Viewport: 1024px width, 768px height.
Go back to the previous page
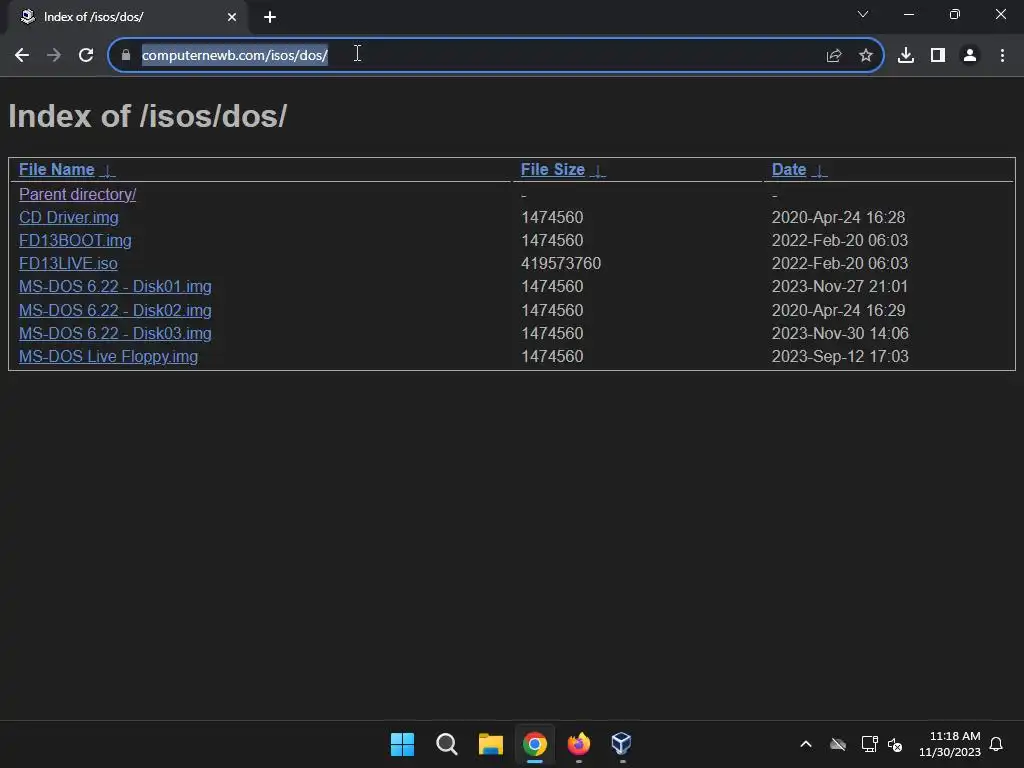22,56
